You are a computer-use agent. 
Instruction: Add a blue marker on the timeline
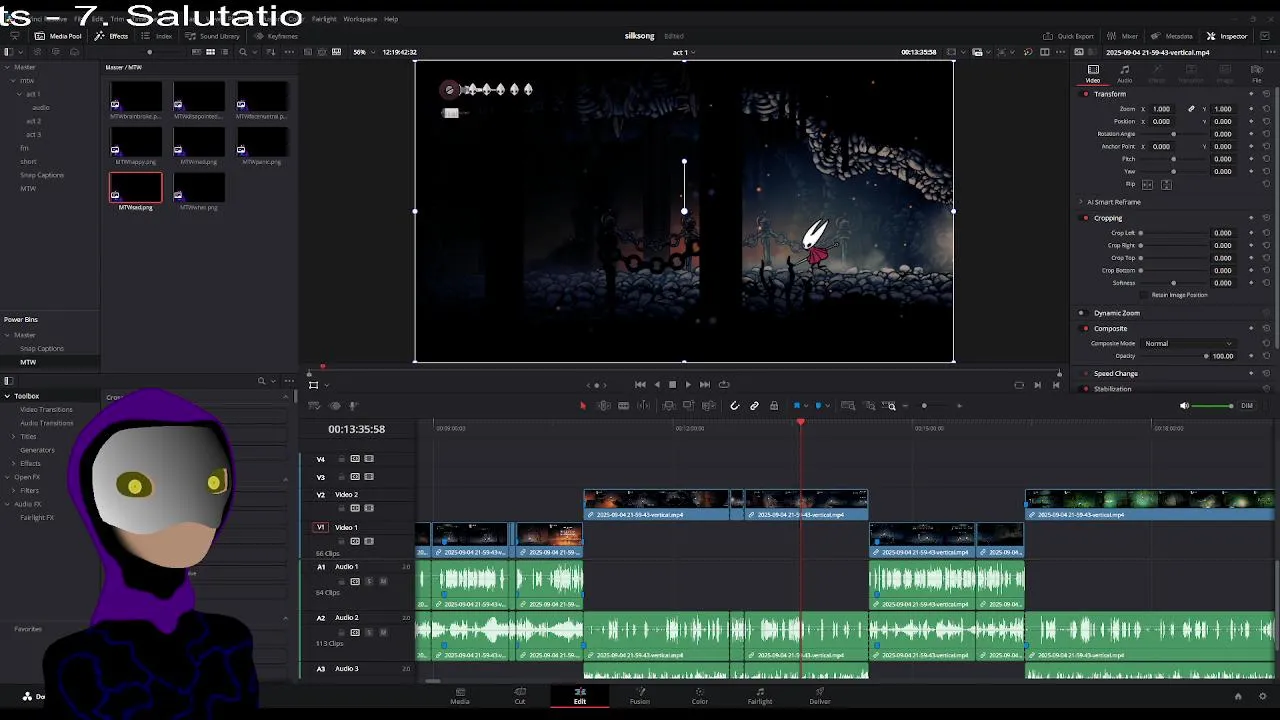pyautogui.click(x=818, y=406)
